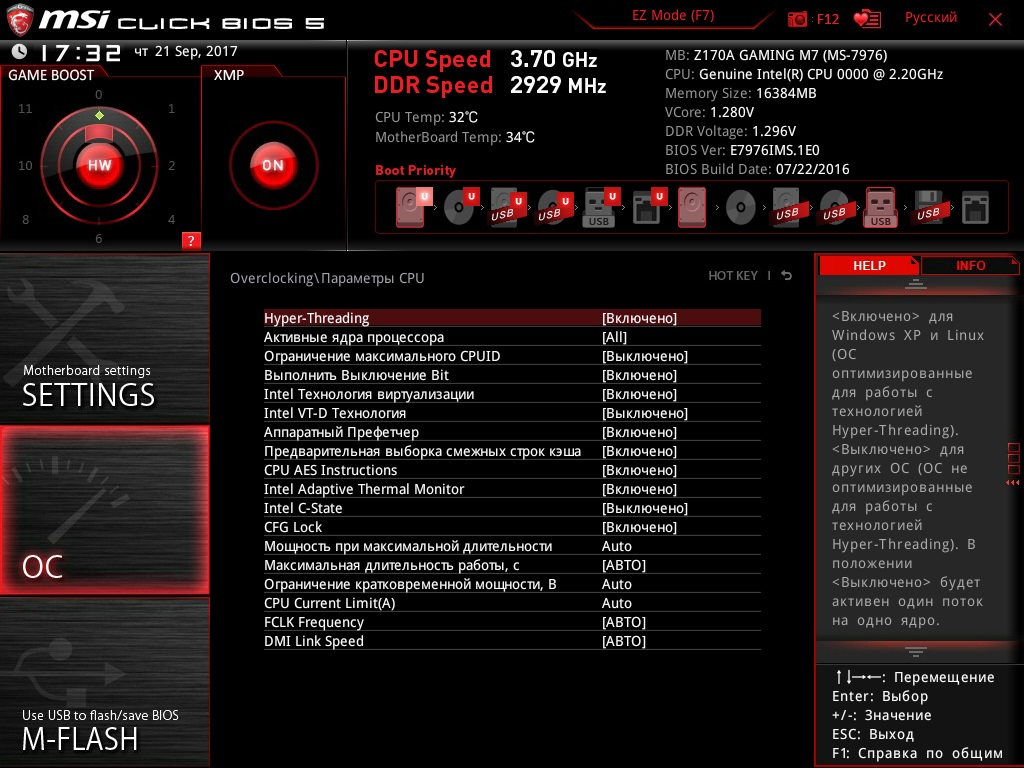Edit Ограничение кратковременной мощности value
This screenshot has height=768, width=1024.
coord(512,584)
